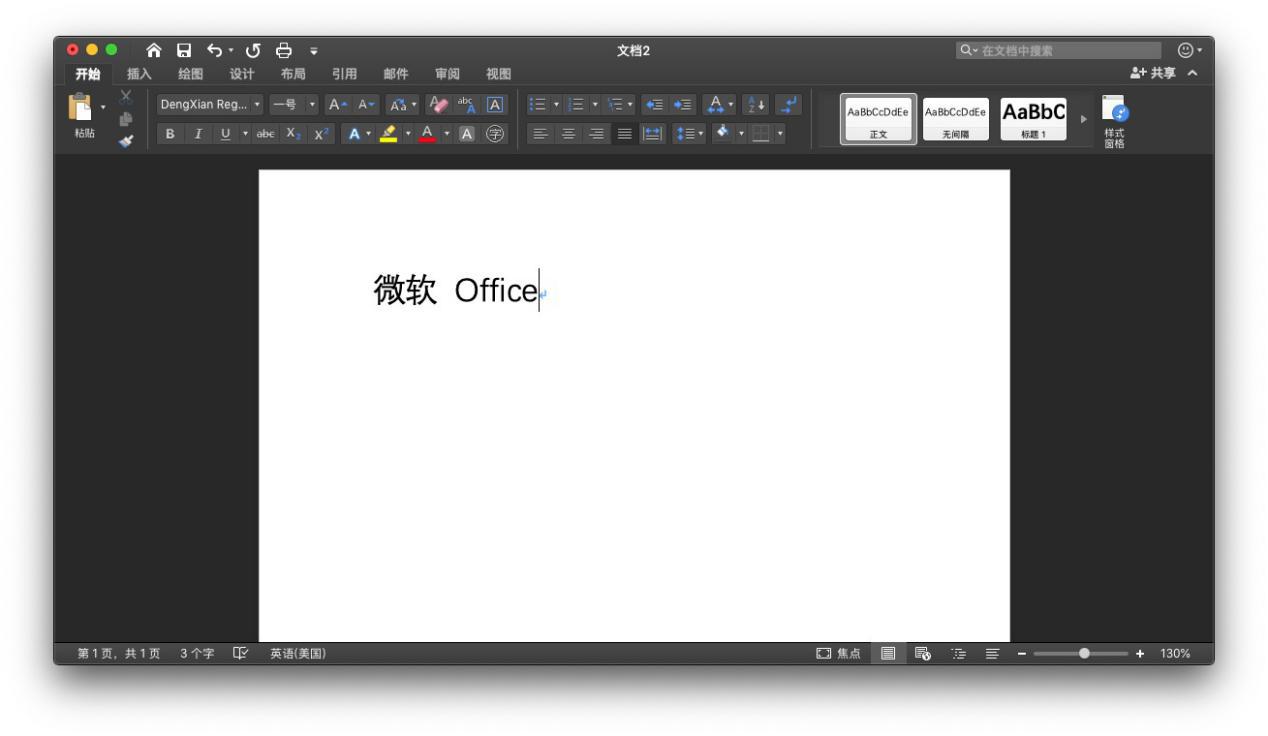Image resolution: width=1268 pixels, height=736 pixels.
Task: Expand the underline style options
Action: coord(244,133)
